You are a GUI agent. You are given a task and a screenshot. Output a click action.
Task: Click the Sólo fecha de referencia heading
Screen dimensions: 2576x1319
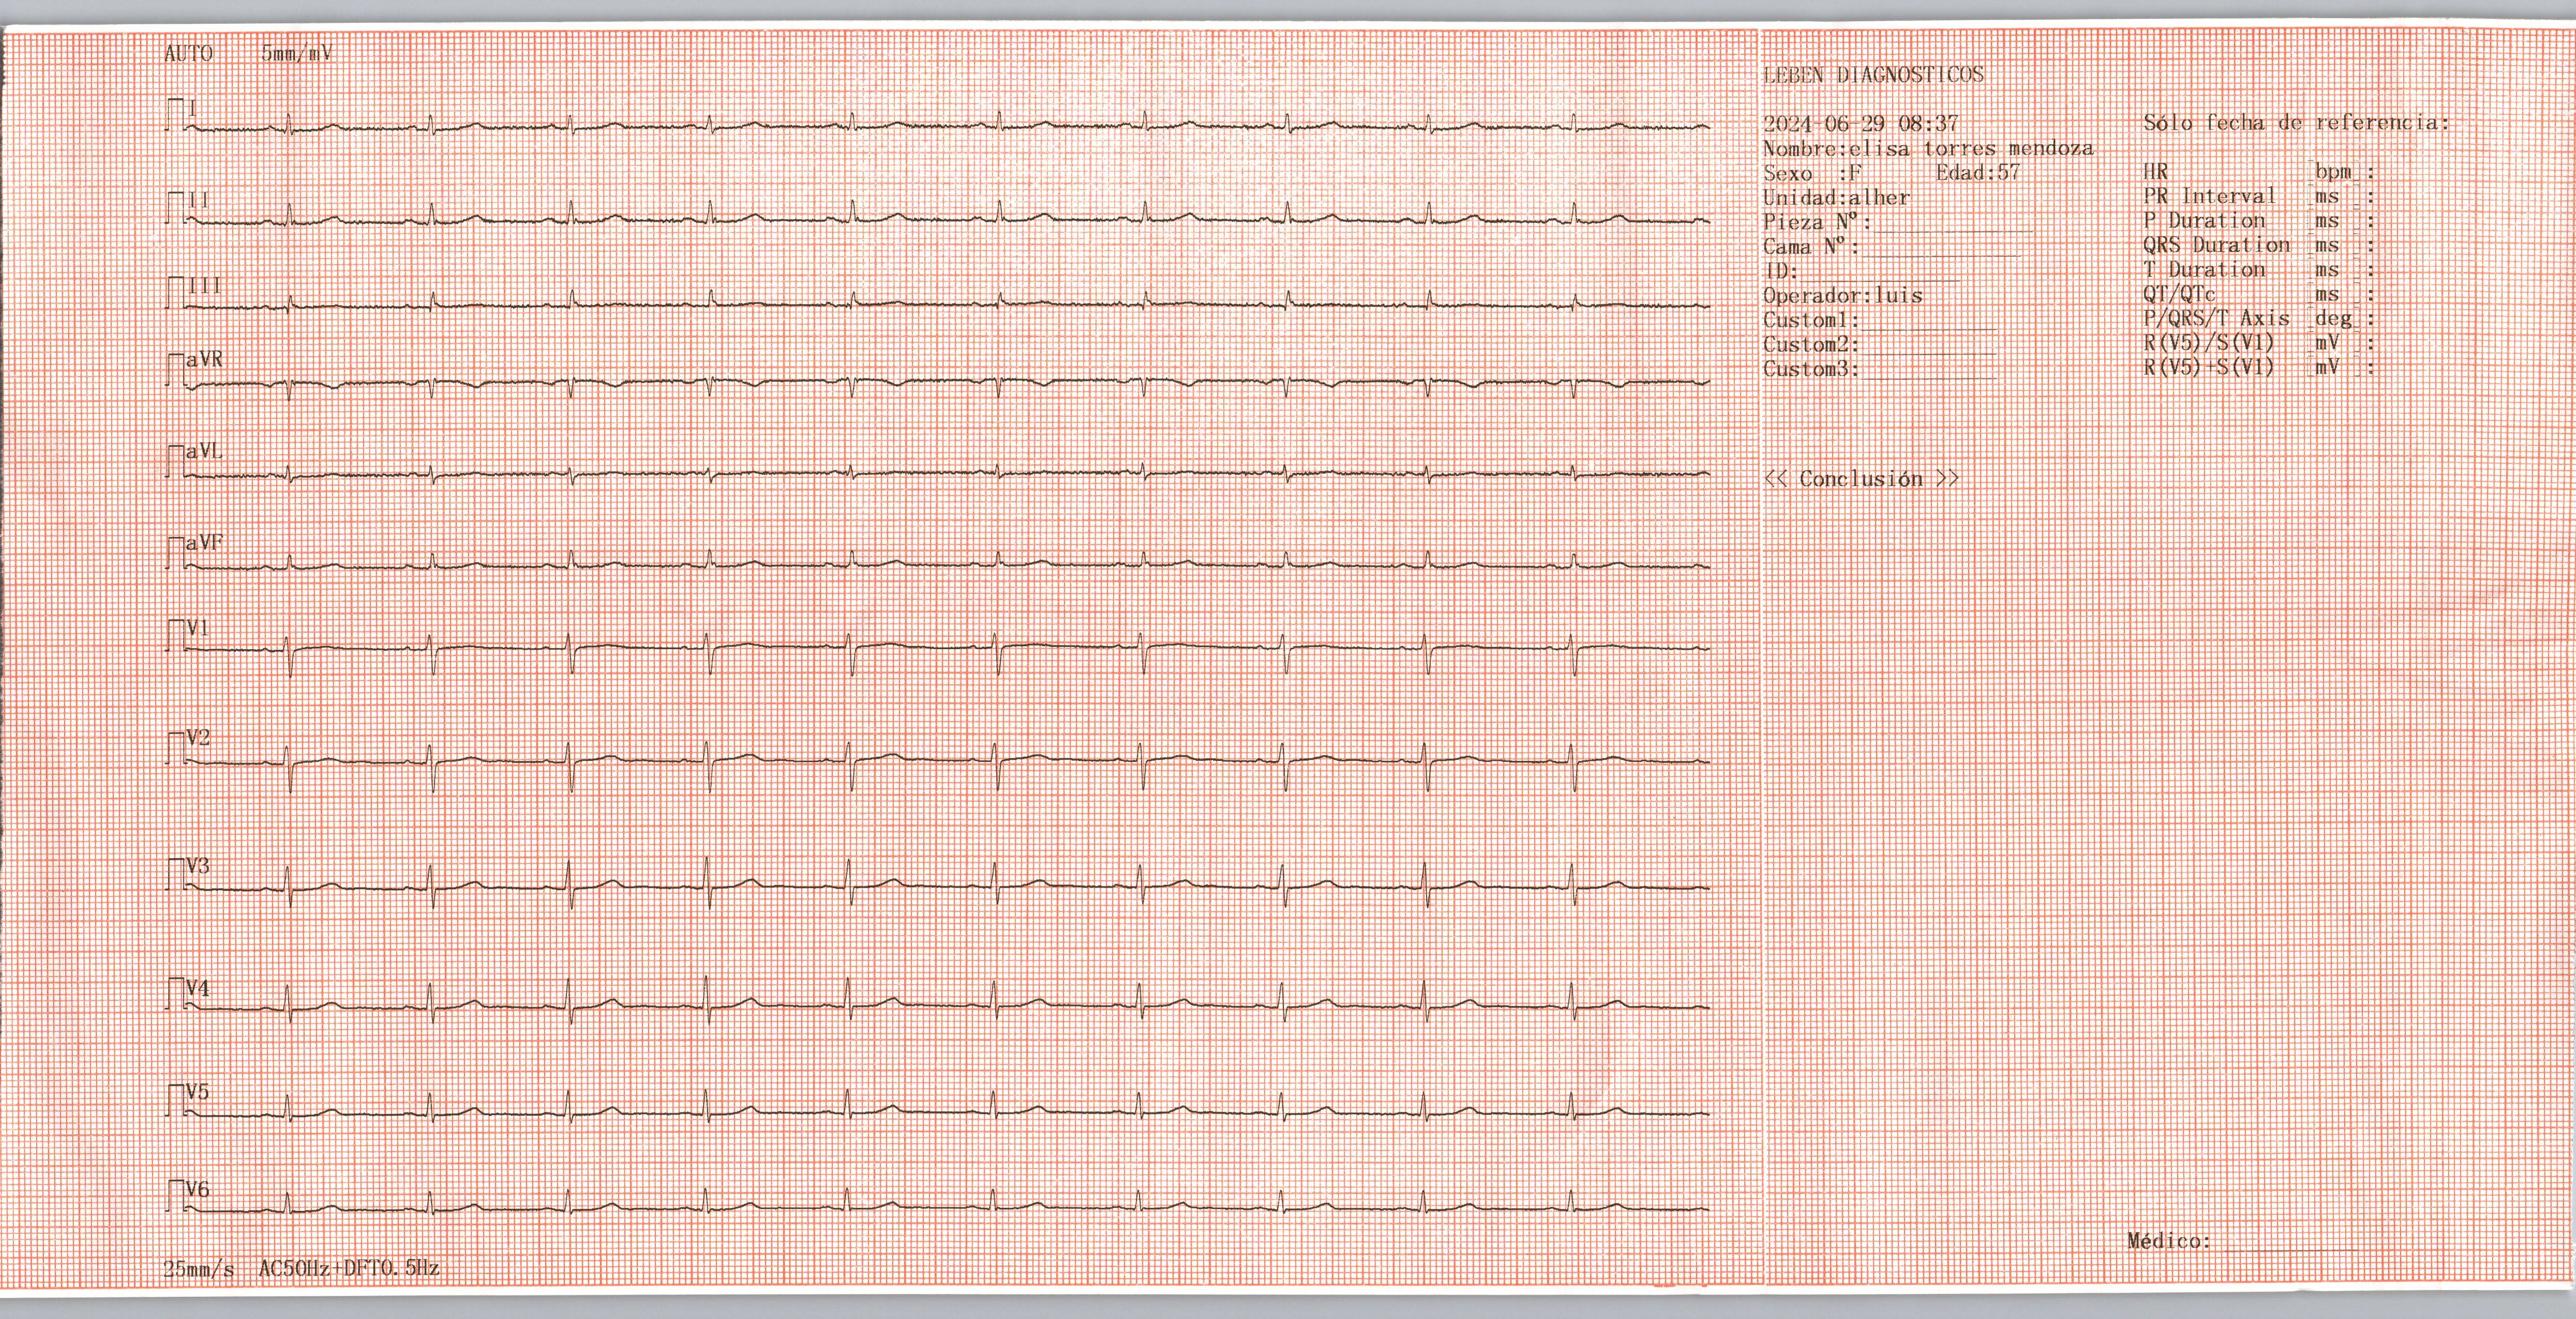coord(2297,123)
